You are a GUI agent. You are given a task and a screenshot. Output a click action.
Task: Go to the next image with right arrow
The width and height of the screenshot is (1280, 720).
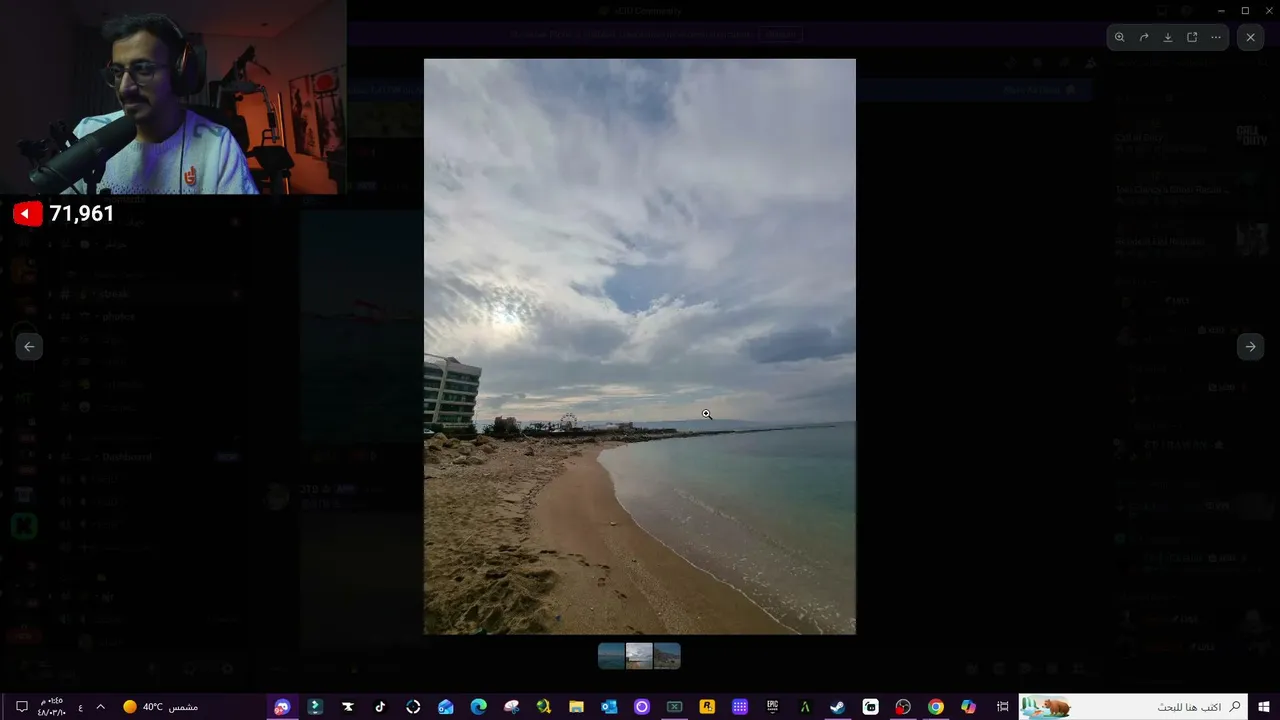tap(1250, 346)
